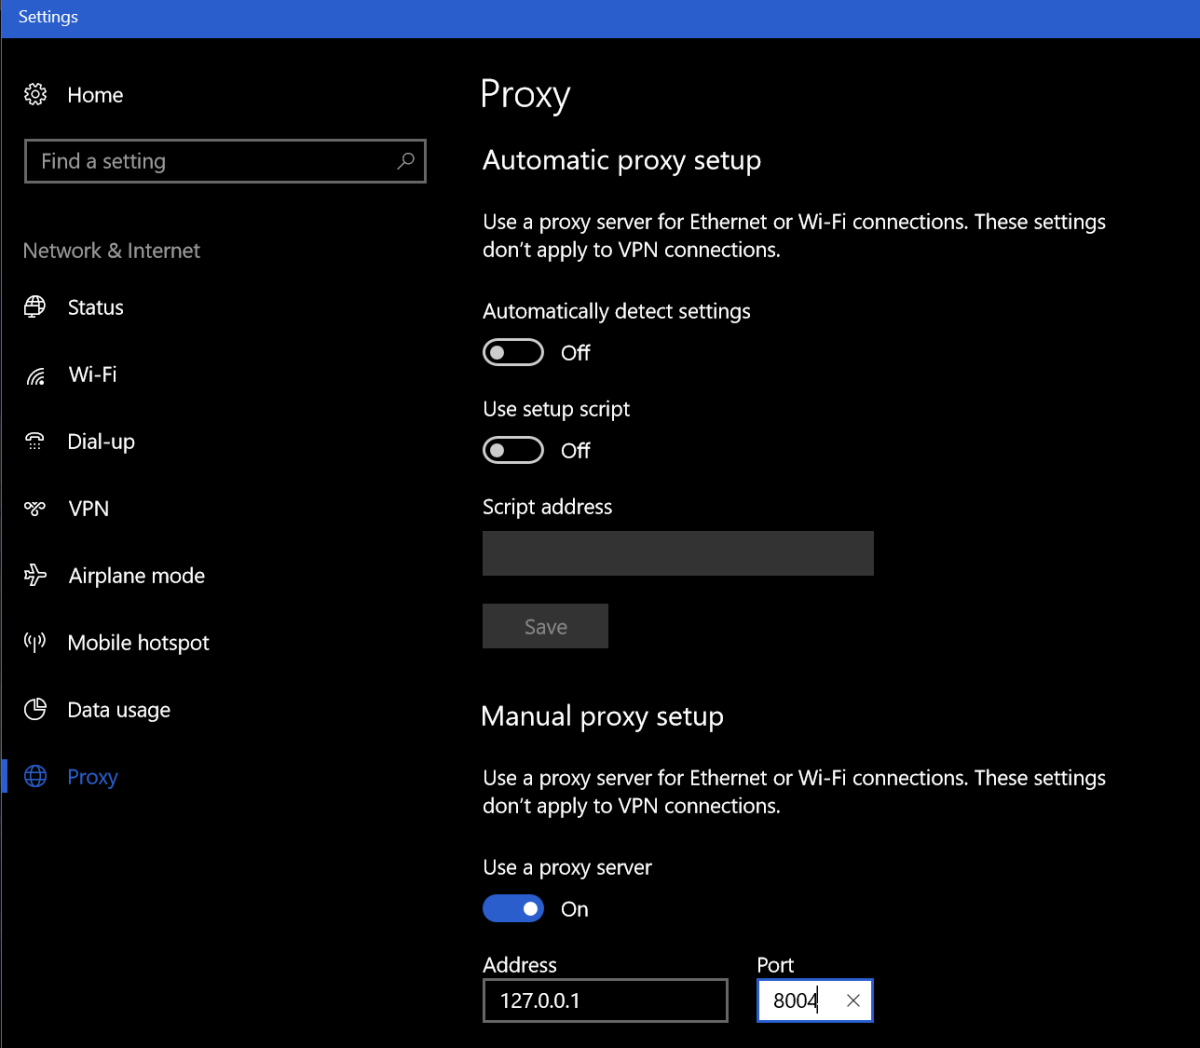Open Wi-Fi settings via its icon

coord(35,374)
